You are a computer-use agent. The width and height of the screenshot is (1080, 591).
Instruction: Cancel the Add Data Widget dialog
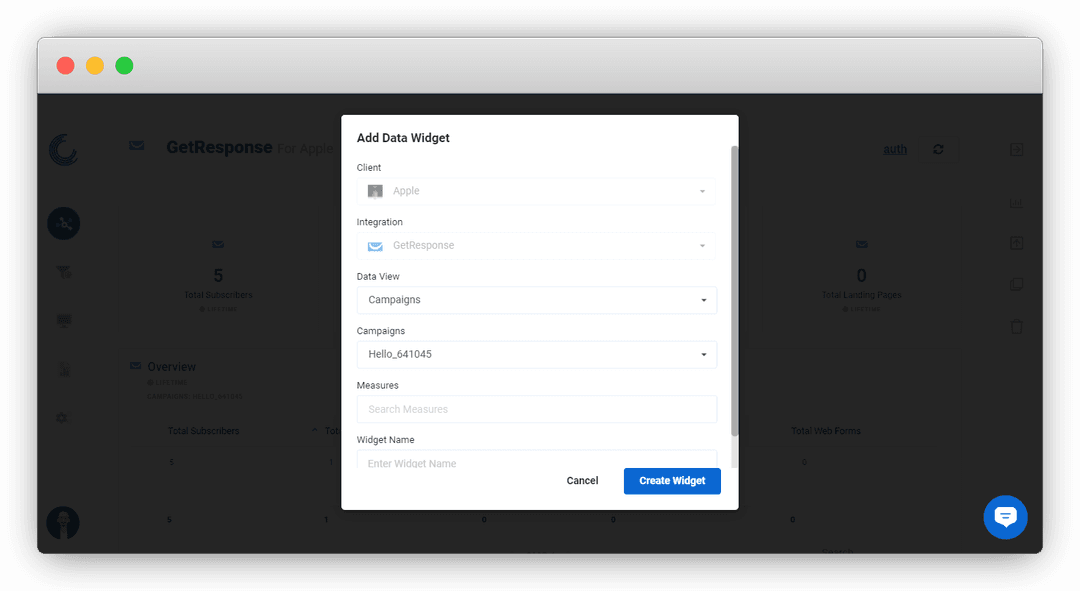[x=582, y=481]
